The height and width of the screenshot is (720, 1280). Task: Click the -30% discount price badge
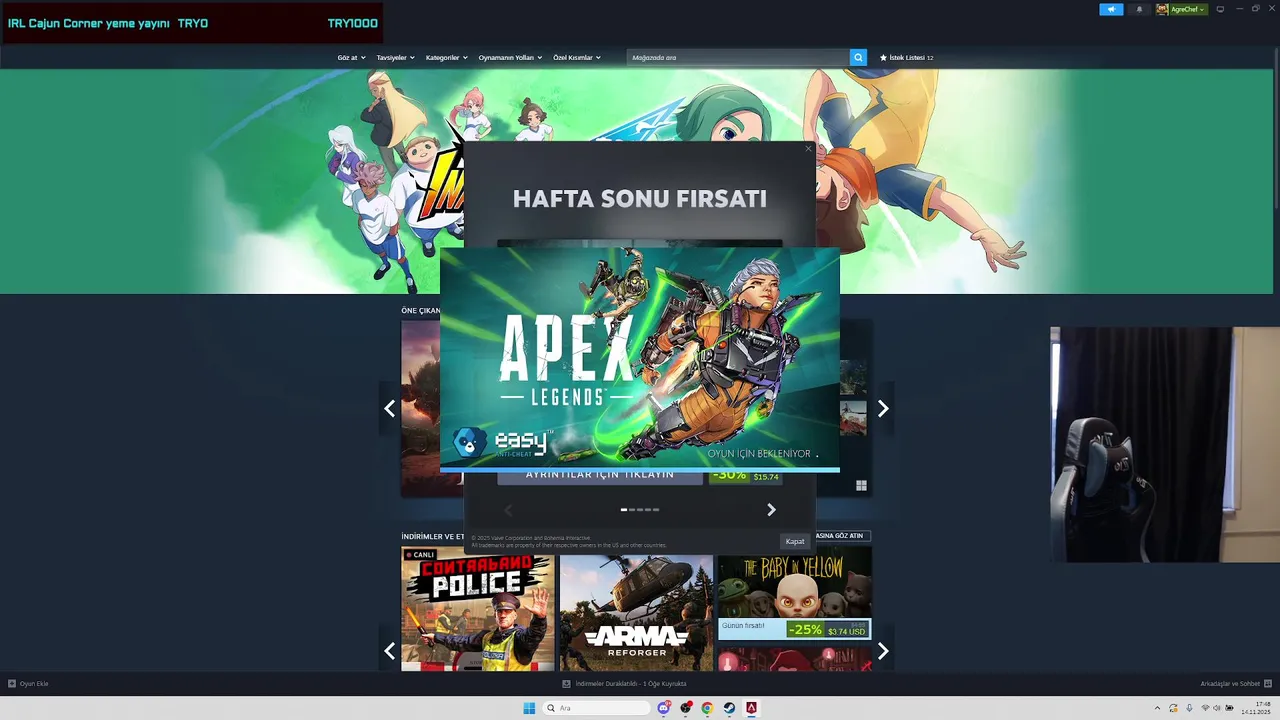pyautogui.click(x=745, y=477)
